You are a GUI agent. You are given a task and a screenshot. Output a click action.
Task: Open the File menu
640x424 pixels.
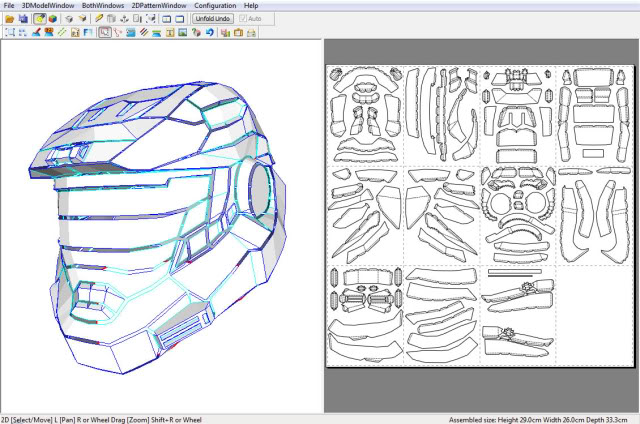9,5
